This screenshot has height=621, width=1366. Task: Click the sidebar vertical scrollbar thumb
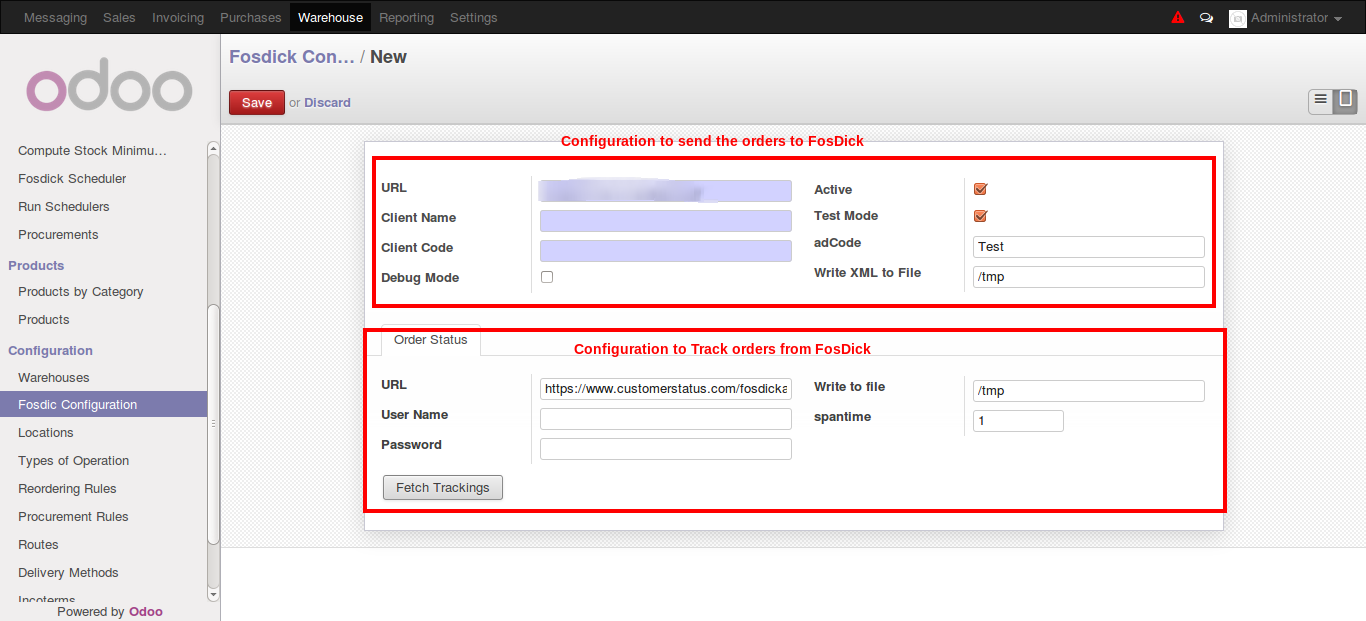(213, 424)
